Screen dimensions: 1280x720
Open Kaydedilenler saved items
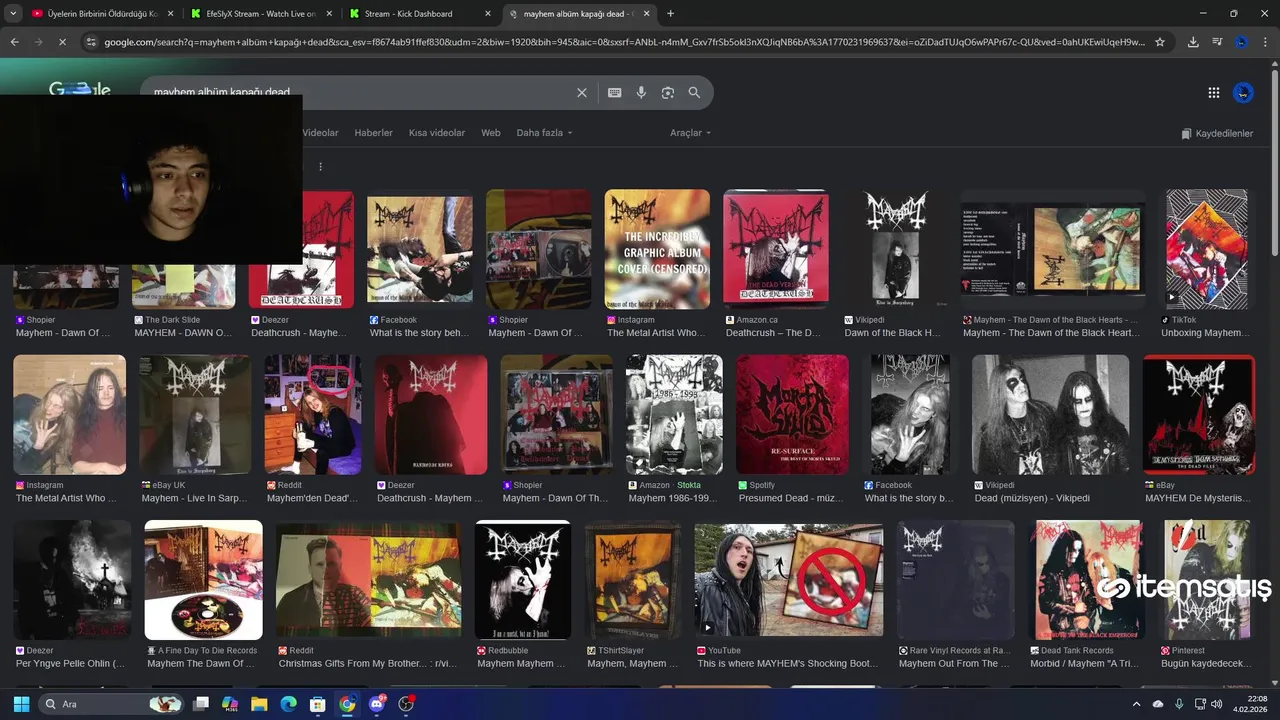click(1217, 133)
